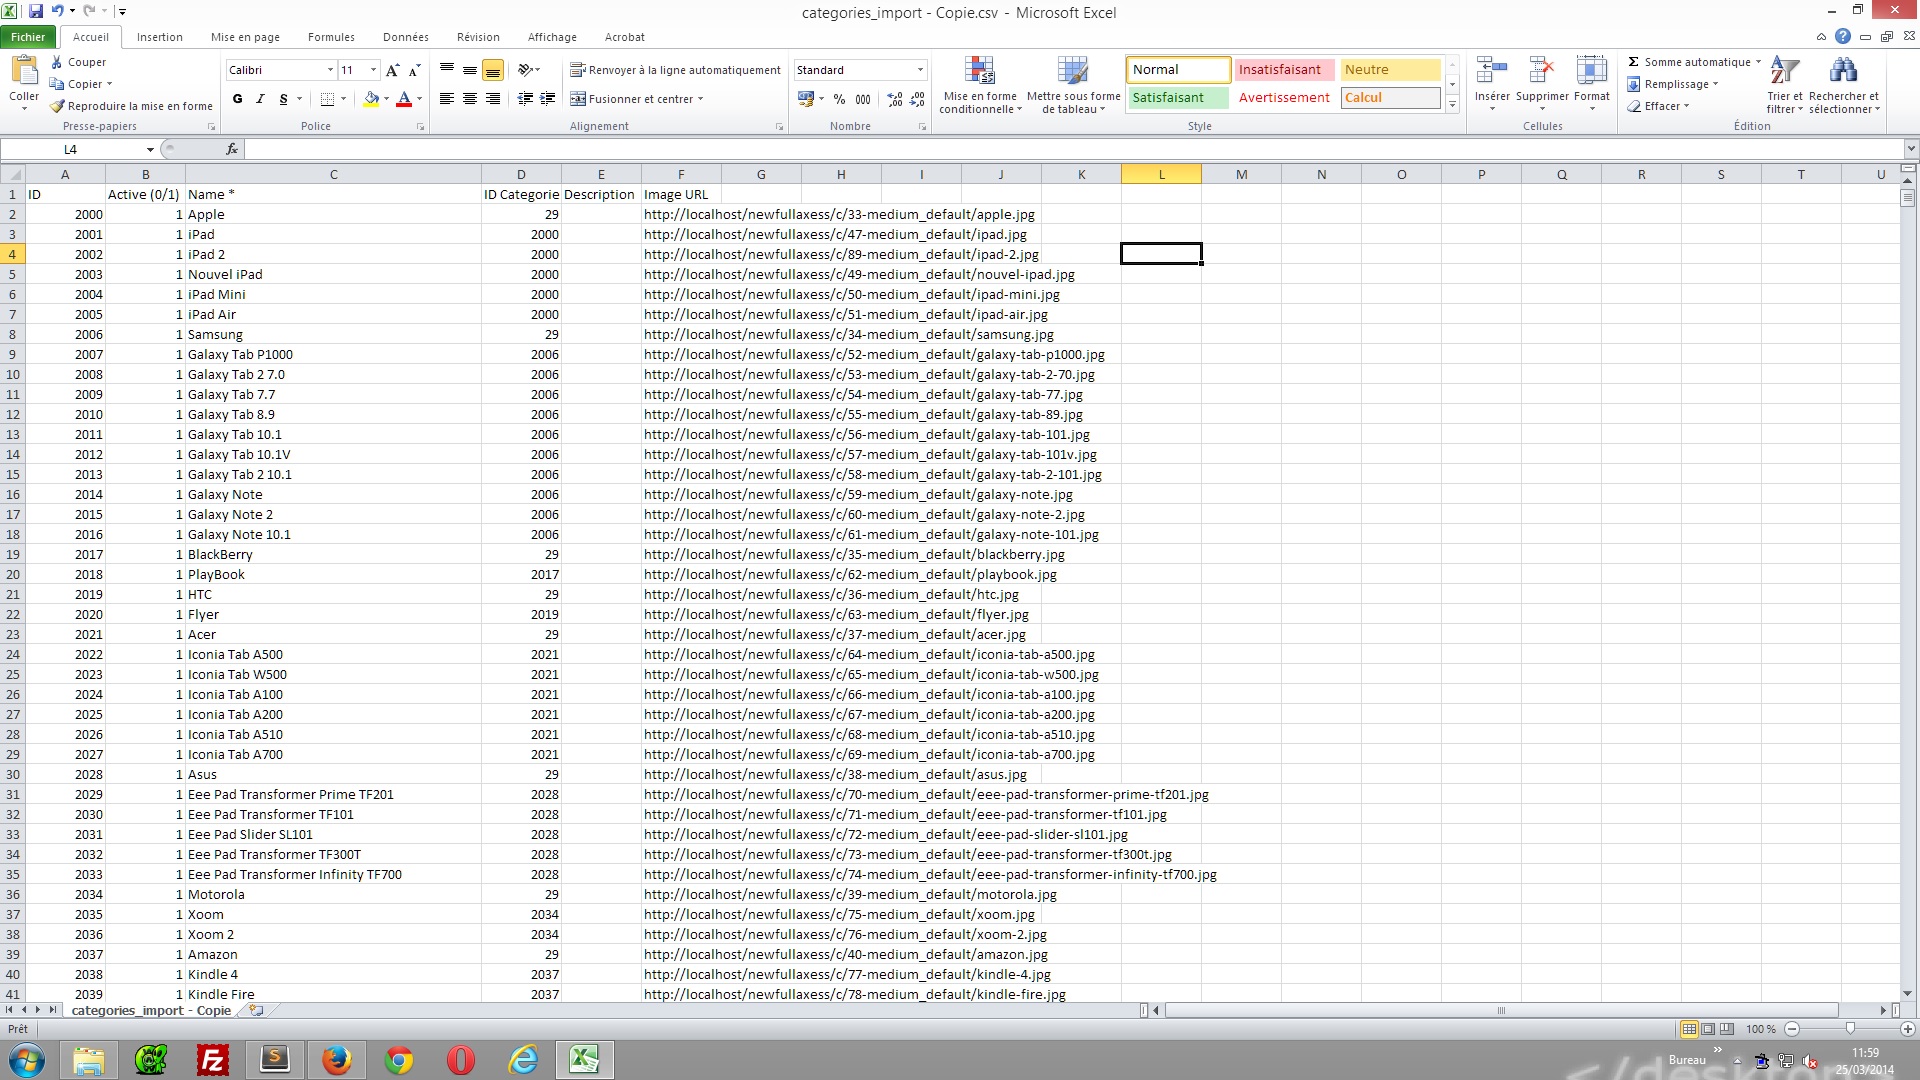Apply the Satisfaisant green cell style

click(1178, 98)
